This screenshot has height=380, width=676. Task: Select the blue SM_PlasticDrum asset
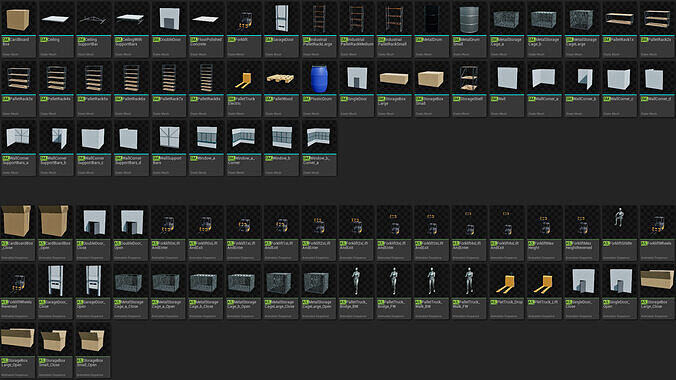319,89
